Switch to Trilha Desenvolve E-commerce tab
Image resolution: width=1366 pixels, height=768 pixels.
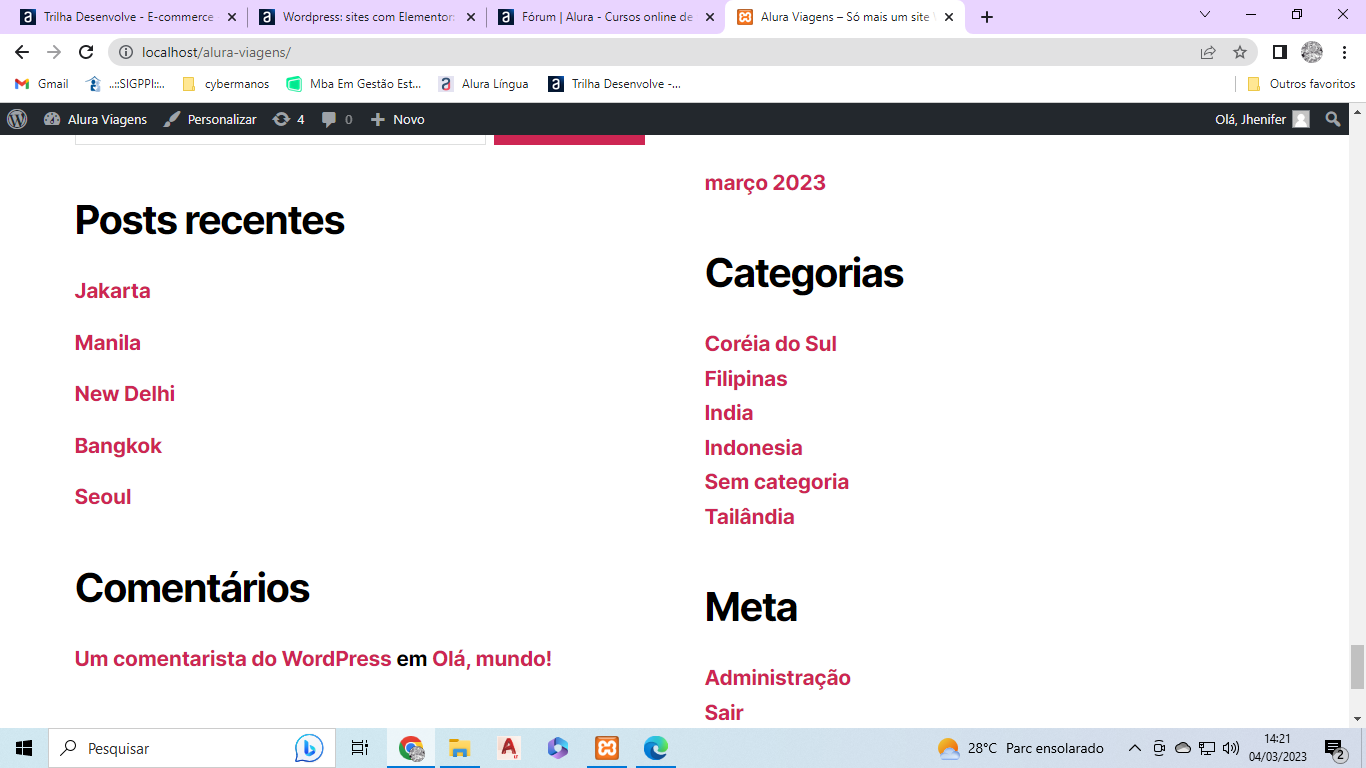127,17
